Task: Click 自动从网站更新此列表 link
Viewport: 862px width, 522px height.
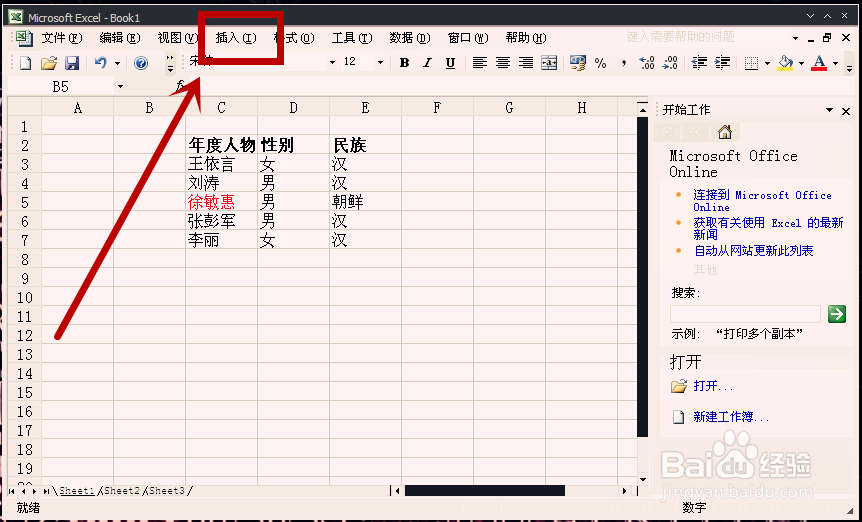Action: 753,251
